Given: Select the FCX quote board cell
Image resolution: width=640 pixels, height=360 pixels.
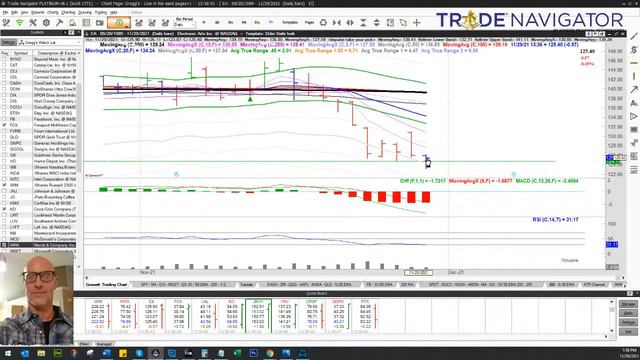Looking at the screenshot, I should (178, 315).
